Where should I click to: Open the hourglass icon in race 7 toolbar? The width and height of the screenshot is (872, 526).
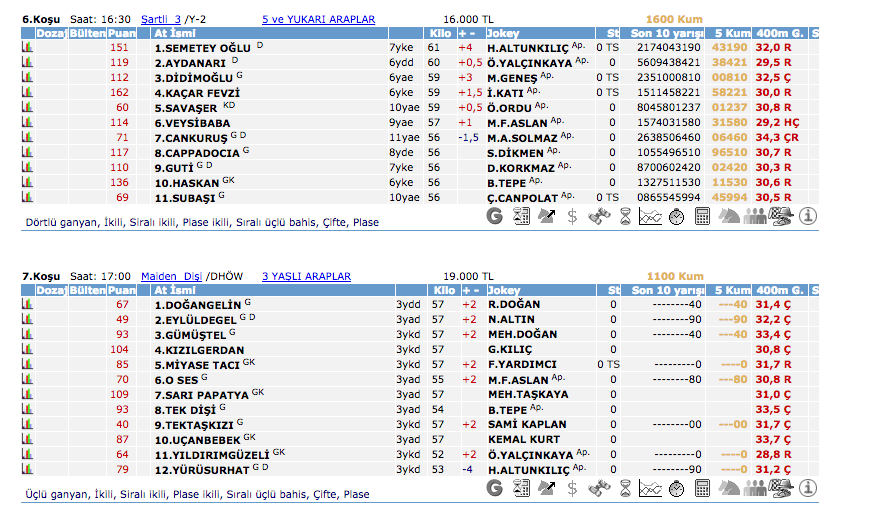pos(625,489)
